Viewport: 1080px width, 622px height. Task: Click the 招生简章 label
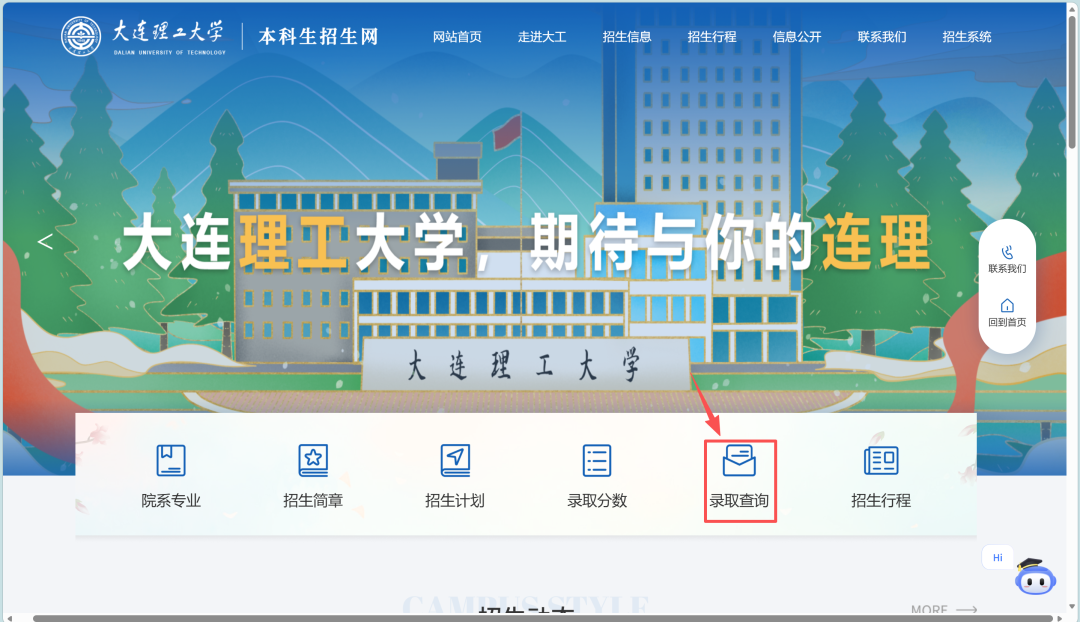pyautogui.click(x=313, y=501)
